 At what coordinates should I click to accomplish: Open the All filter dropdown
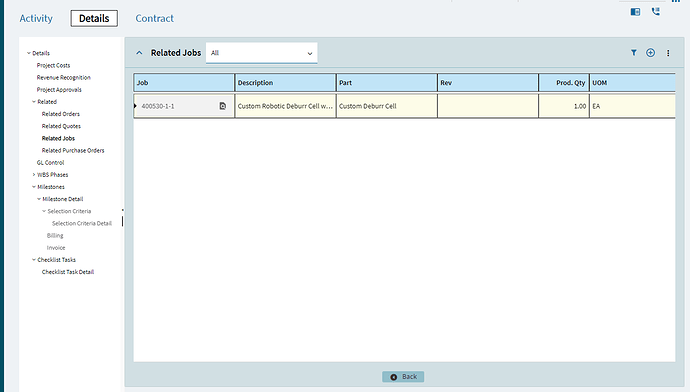261,53
